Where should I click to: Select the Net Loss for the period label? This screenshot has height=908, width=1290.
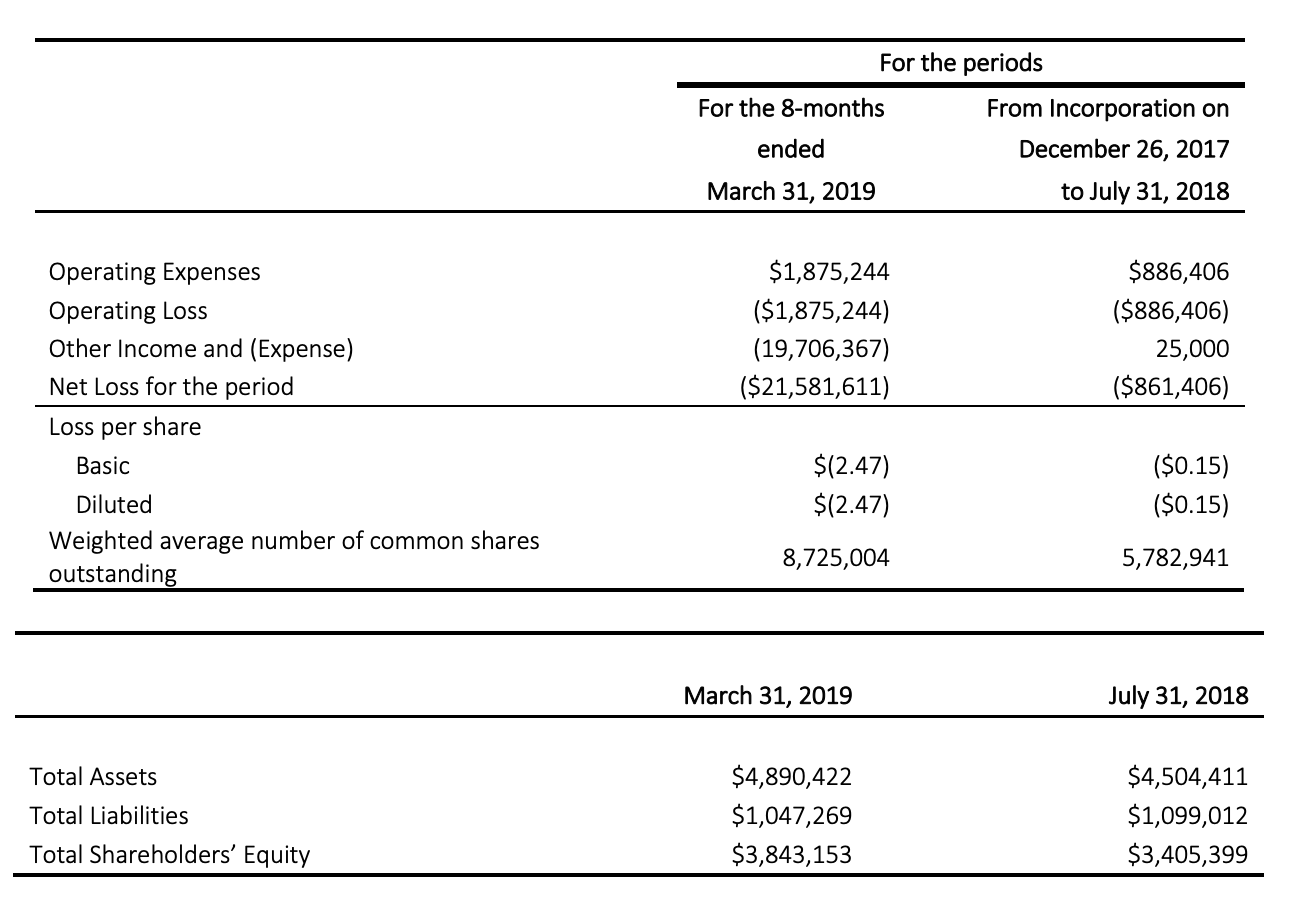click(171, 387)
